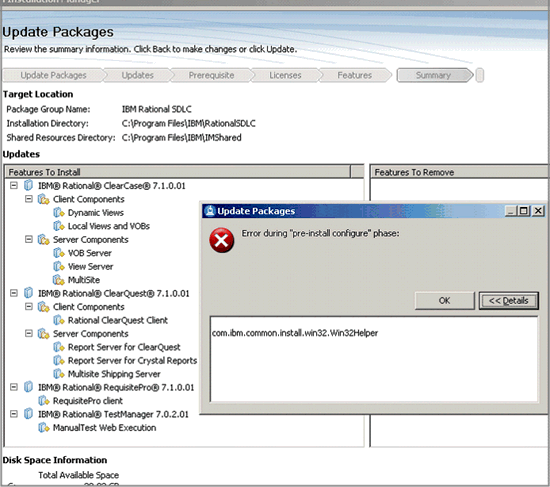This screenshot has width=550, height=487.
Task: Collapse Client Components under ClearCase
Action: coord(29,199)
